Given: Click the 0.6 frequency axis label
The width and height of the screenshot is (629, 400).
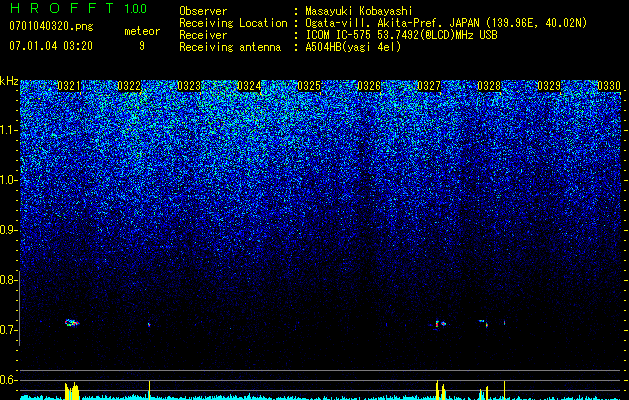Looking at the screenshot, I should pos(8,380).
